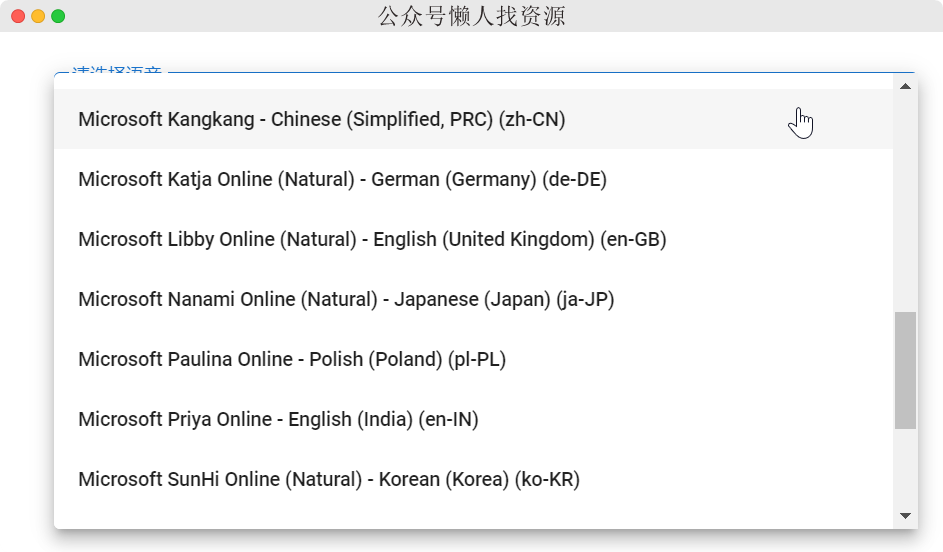
Task: Select Microsoft Kangkang Chinese (zh-CN) voice
Action: pyautogui.click(x=473, y=119)
